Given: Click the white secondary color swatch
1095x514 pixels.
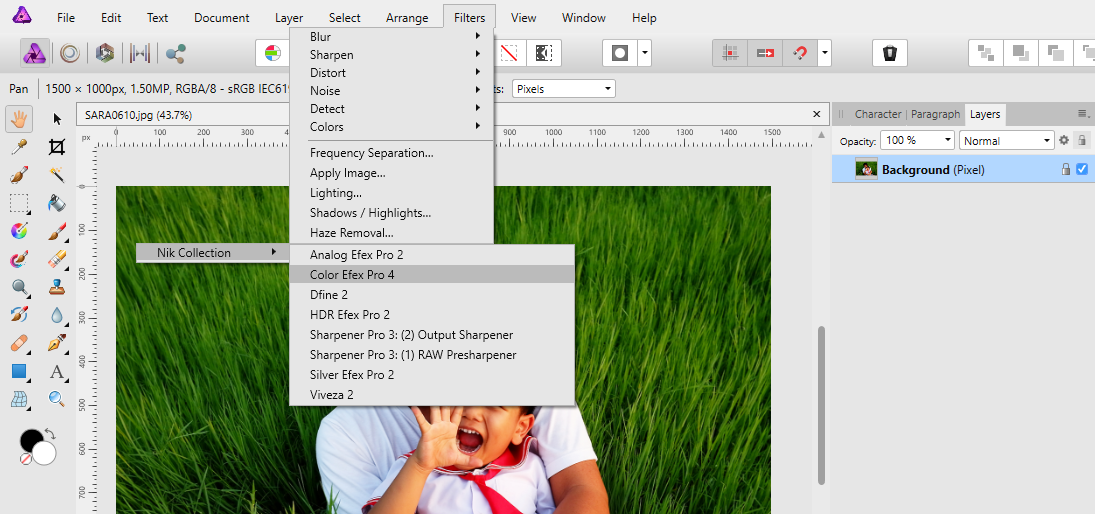Looking at the screenshot, I should [x=45, y=453].
